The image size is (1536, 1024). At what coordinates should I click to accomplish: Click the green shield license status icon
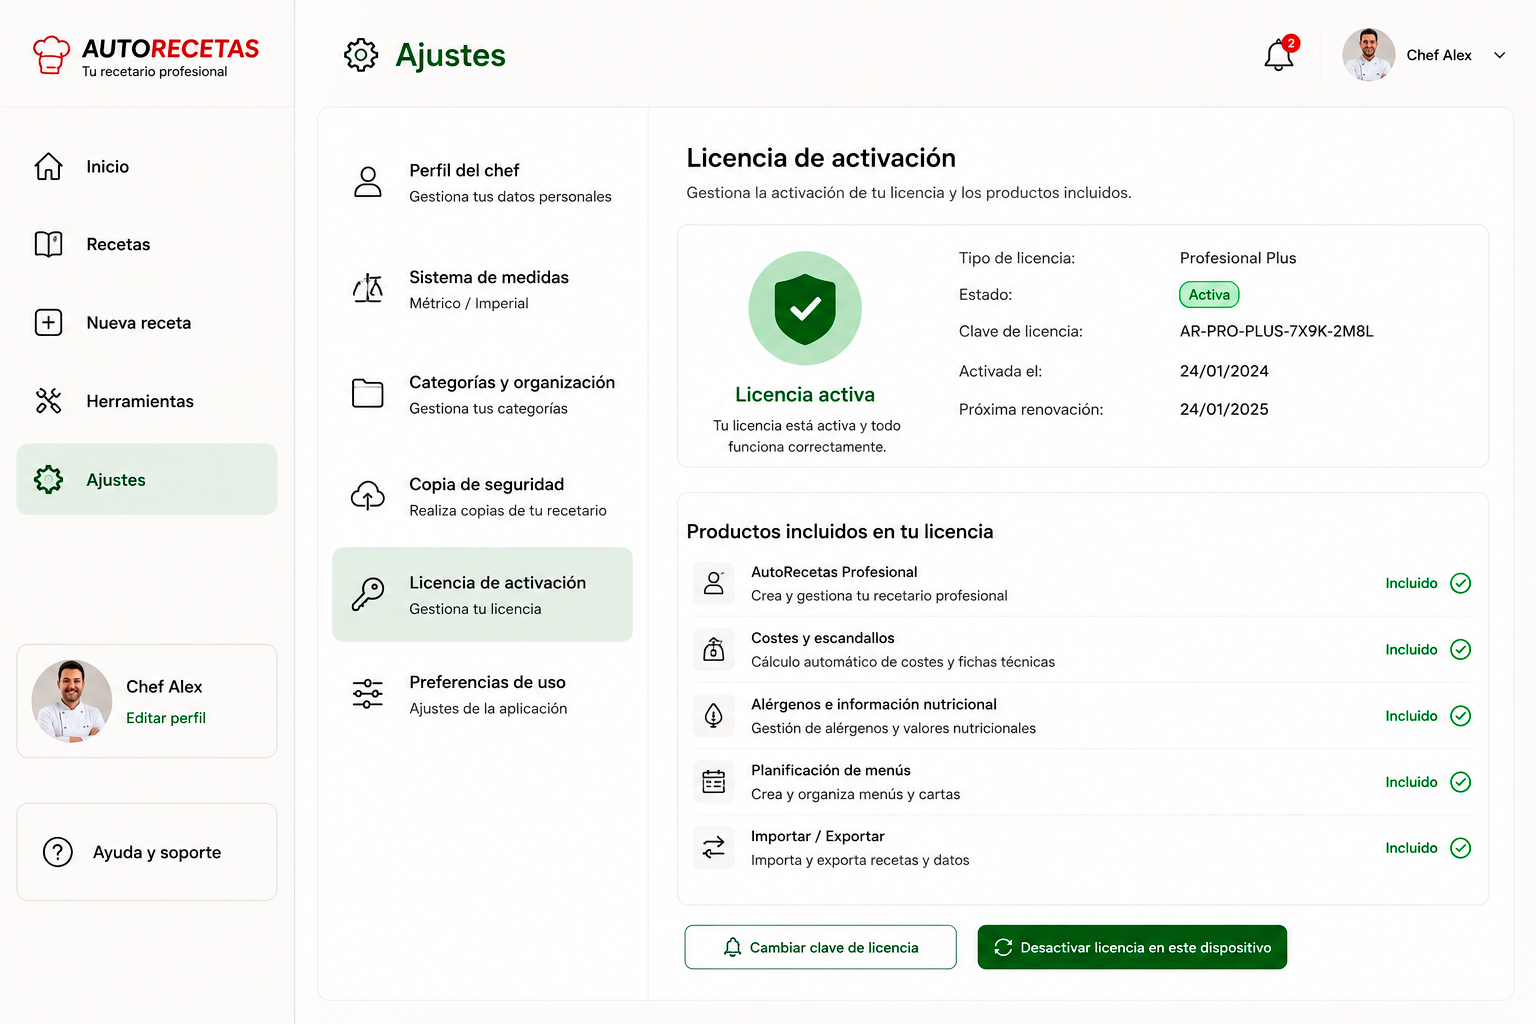tap(805, 308)
